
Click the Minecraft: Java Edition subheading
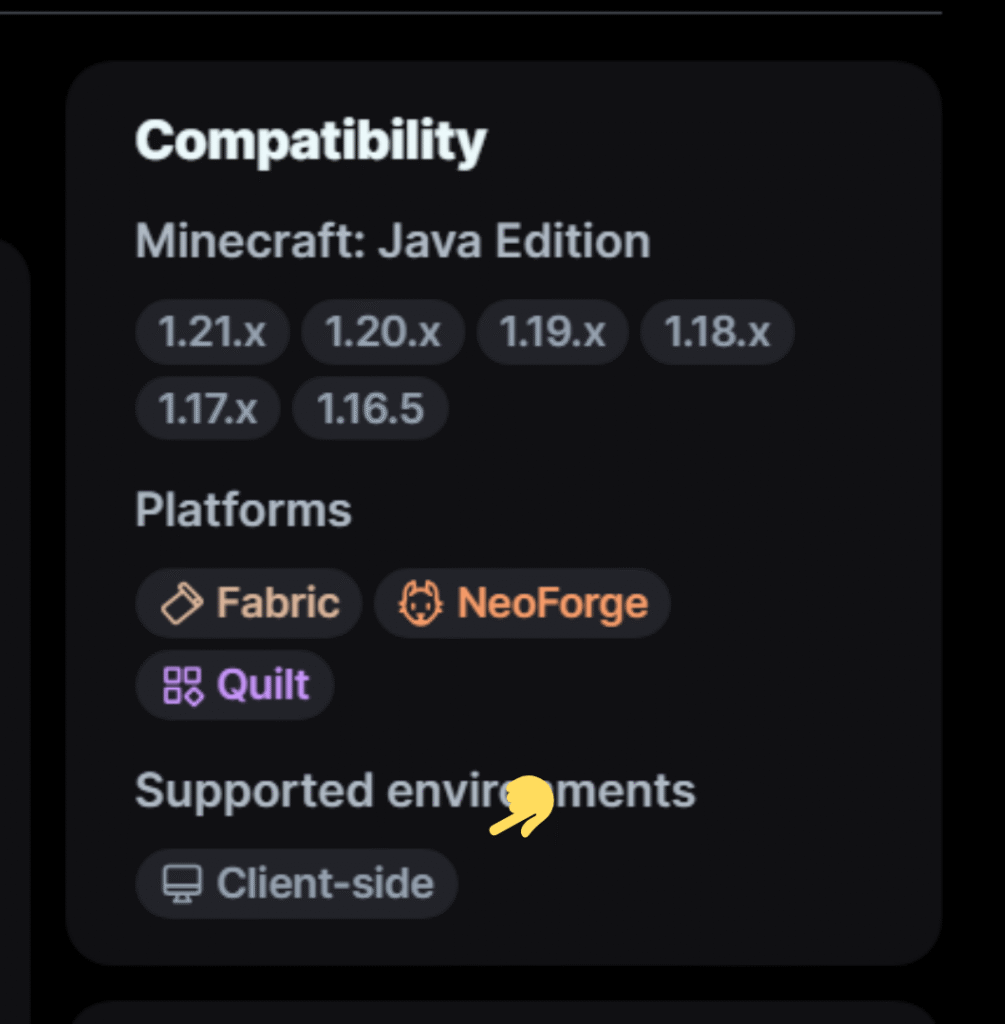(392, 241)
